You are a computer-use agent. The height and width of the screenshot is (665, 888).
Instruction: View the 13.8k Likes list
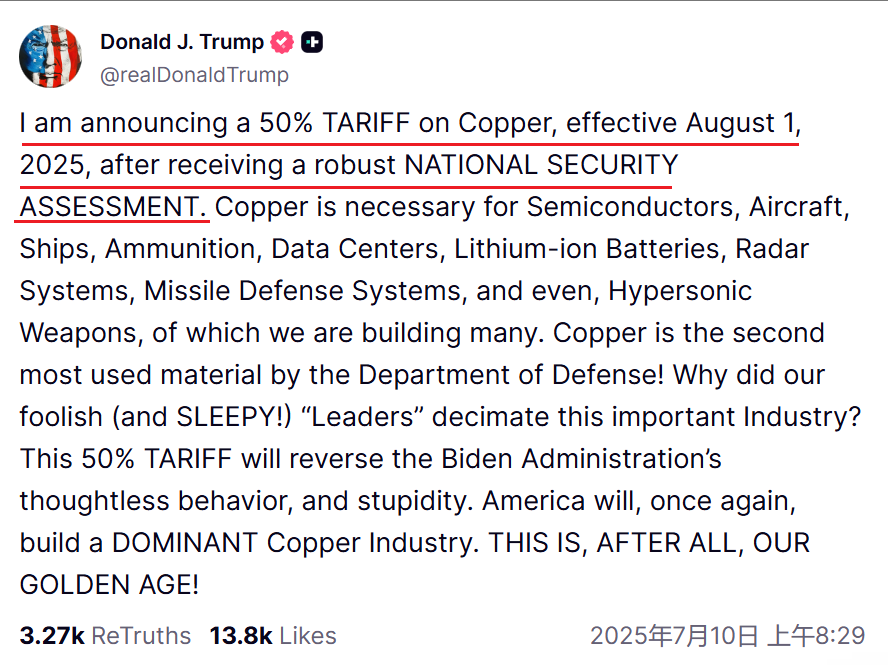tap(273, 636)
